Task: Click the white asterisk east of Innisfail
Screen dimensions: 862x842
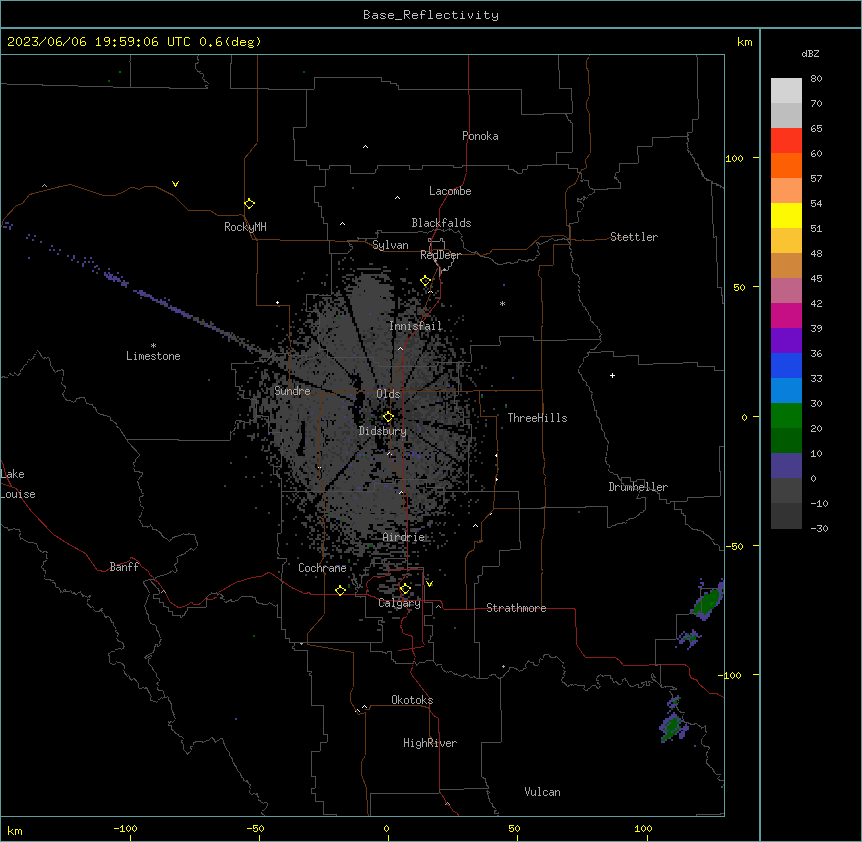Action: 502,303
